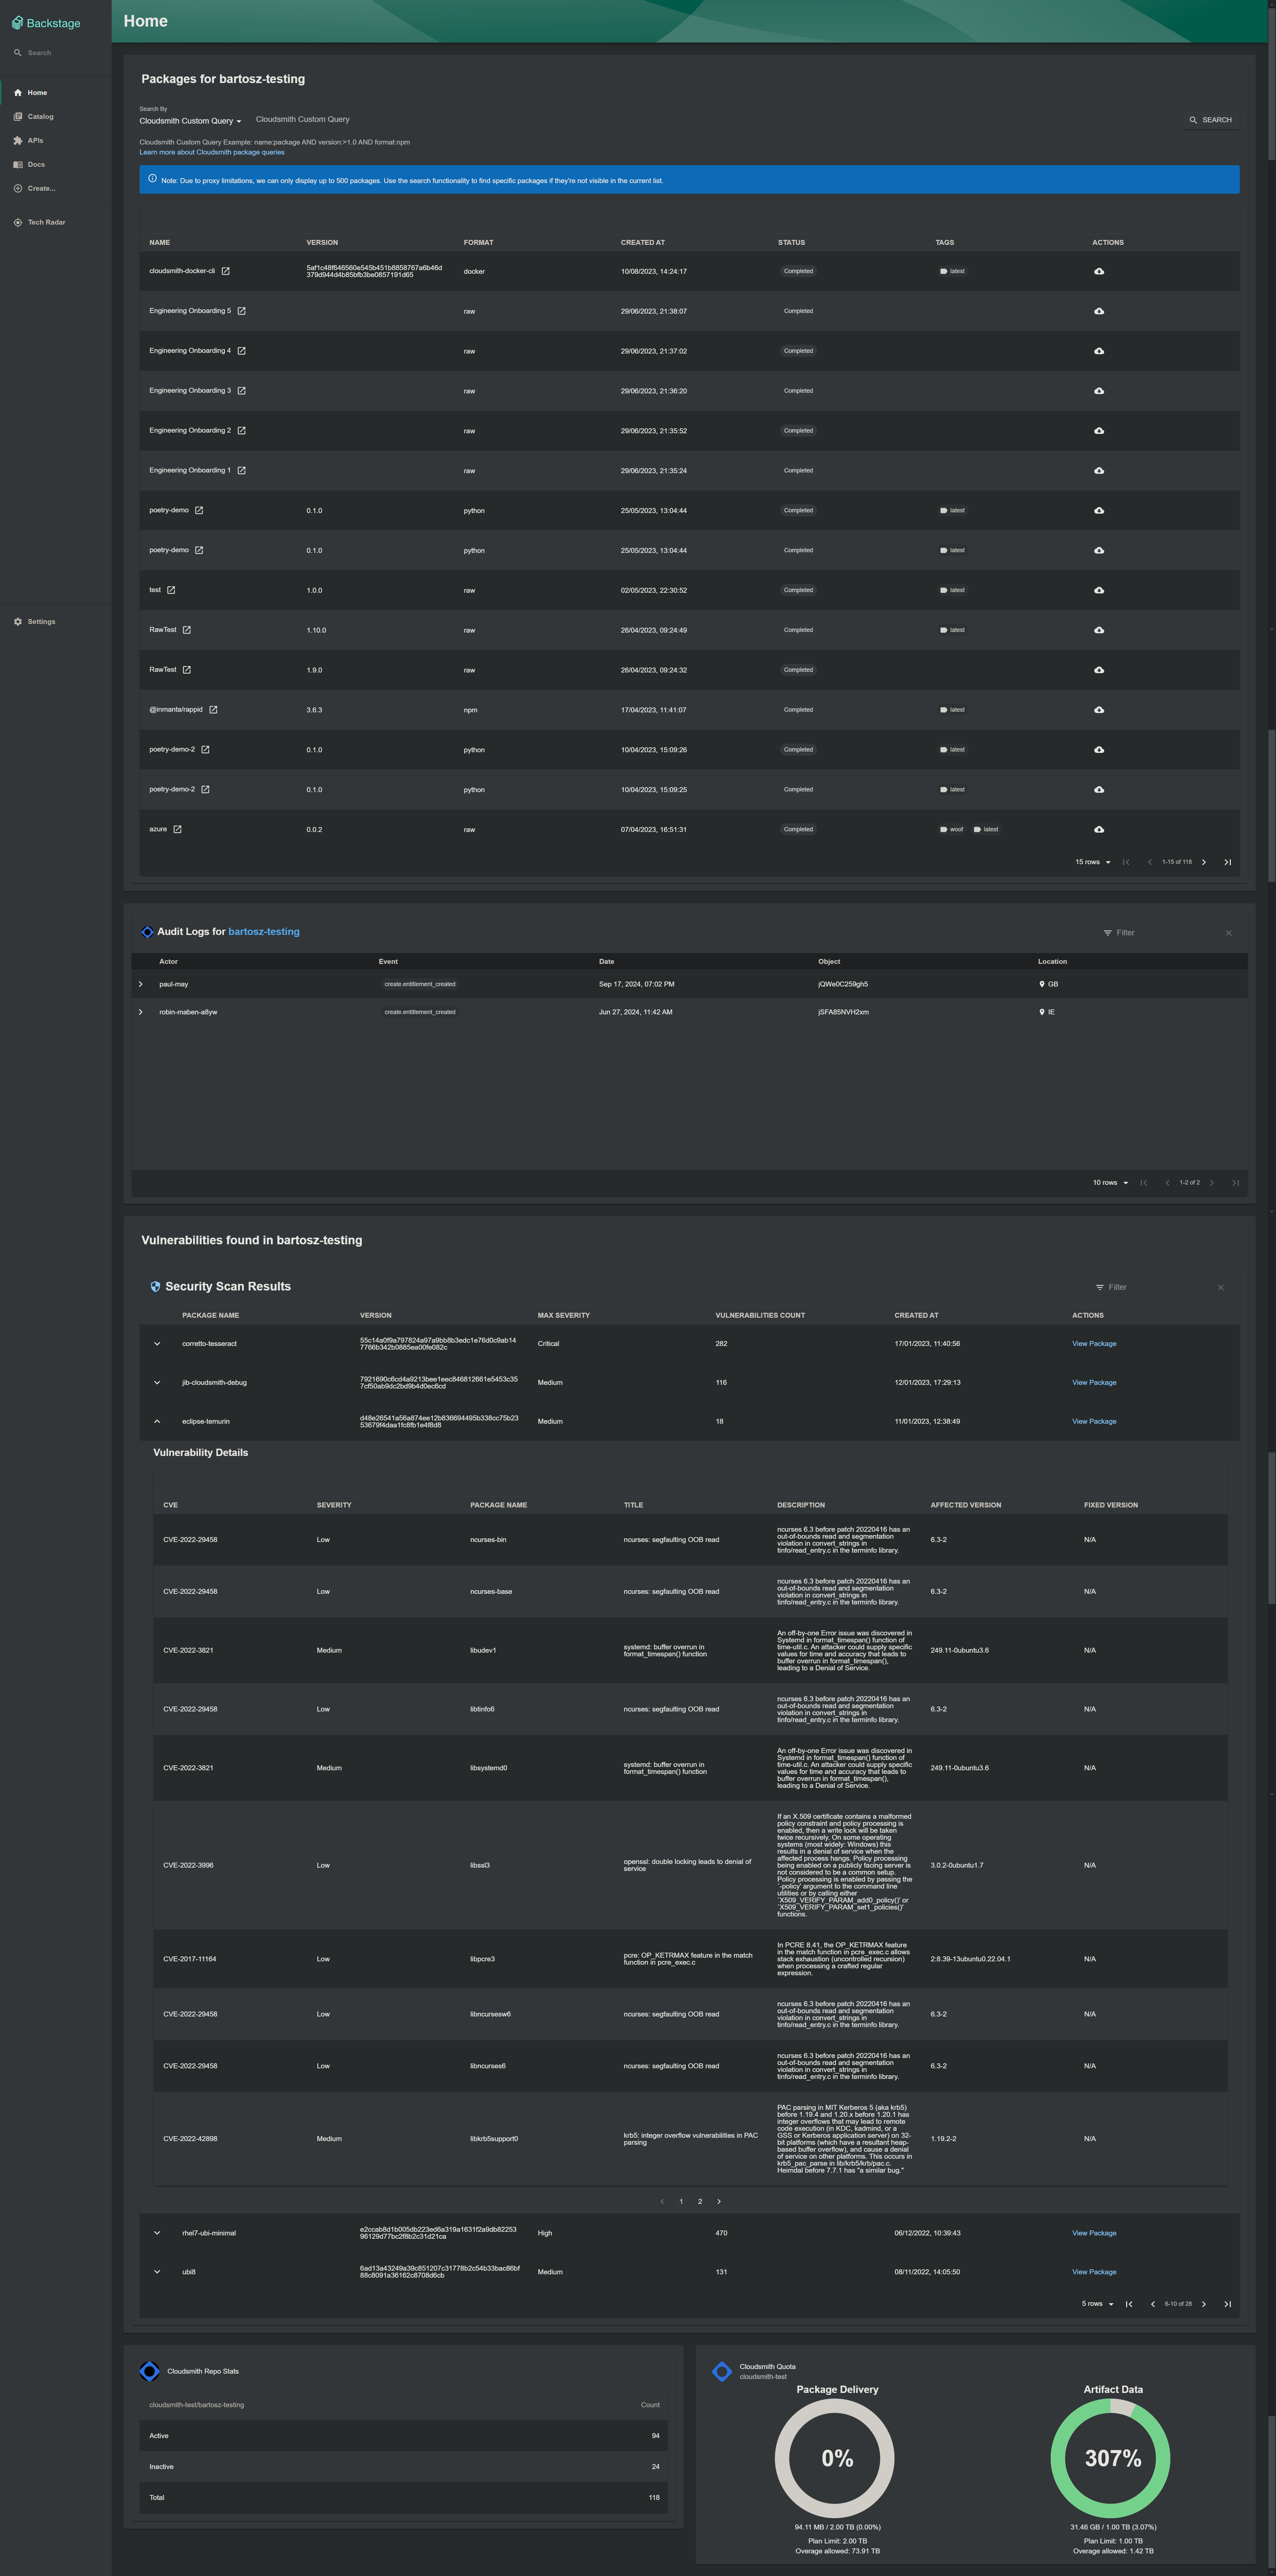Expand the corretto-tesseract scan row

(157, 1344)
